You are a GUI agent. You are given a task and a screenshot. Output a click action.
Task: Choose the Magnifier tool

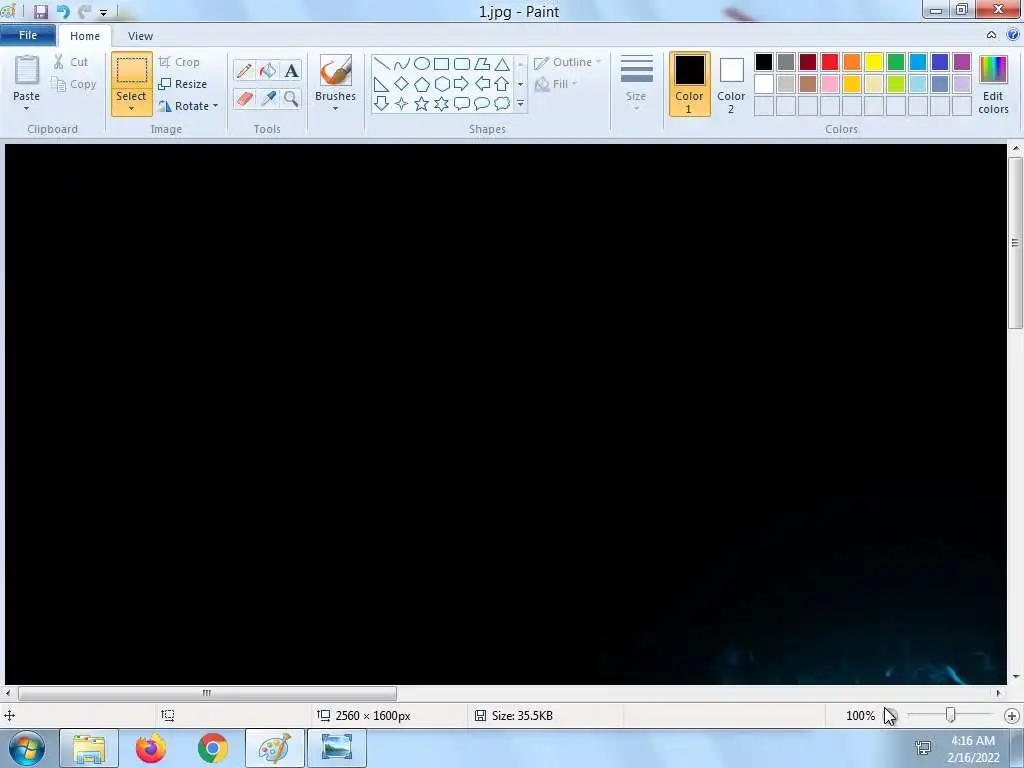point(291,99)
